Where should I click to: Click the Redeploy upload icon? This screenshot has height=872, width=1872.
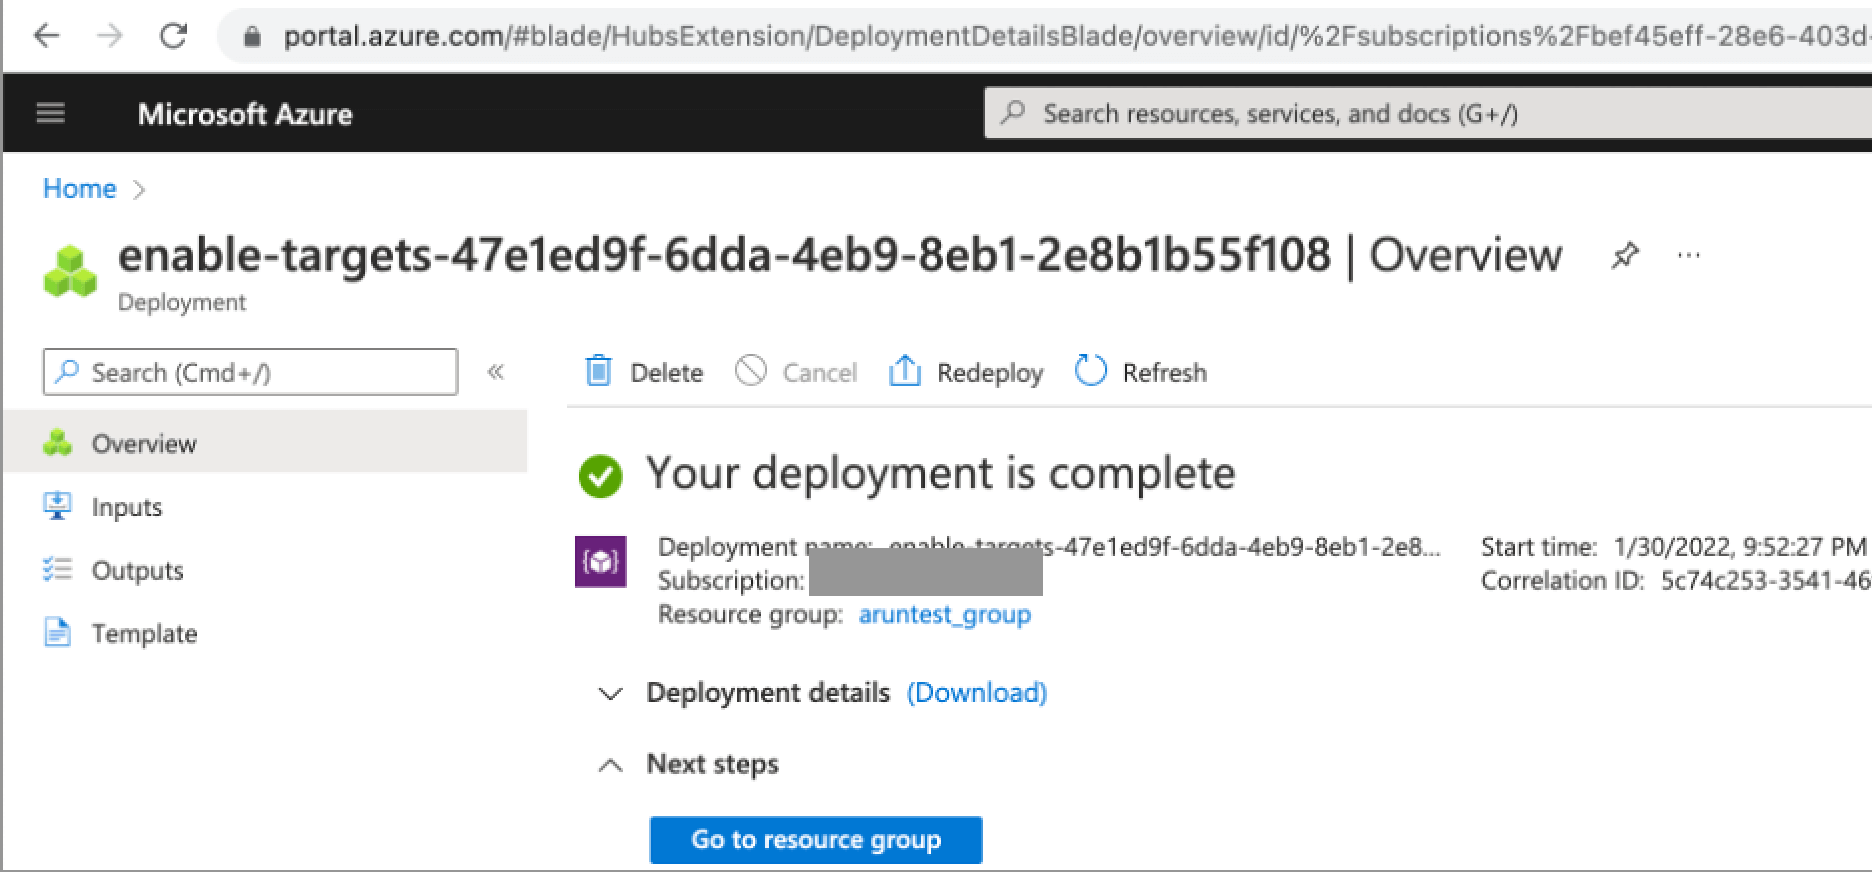(905, 371)
